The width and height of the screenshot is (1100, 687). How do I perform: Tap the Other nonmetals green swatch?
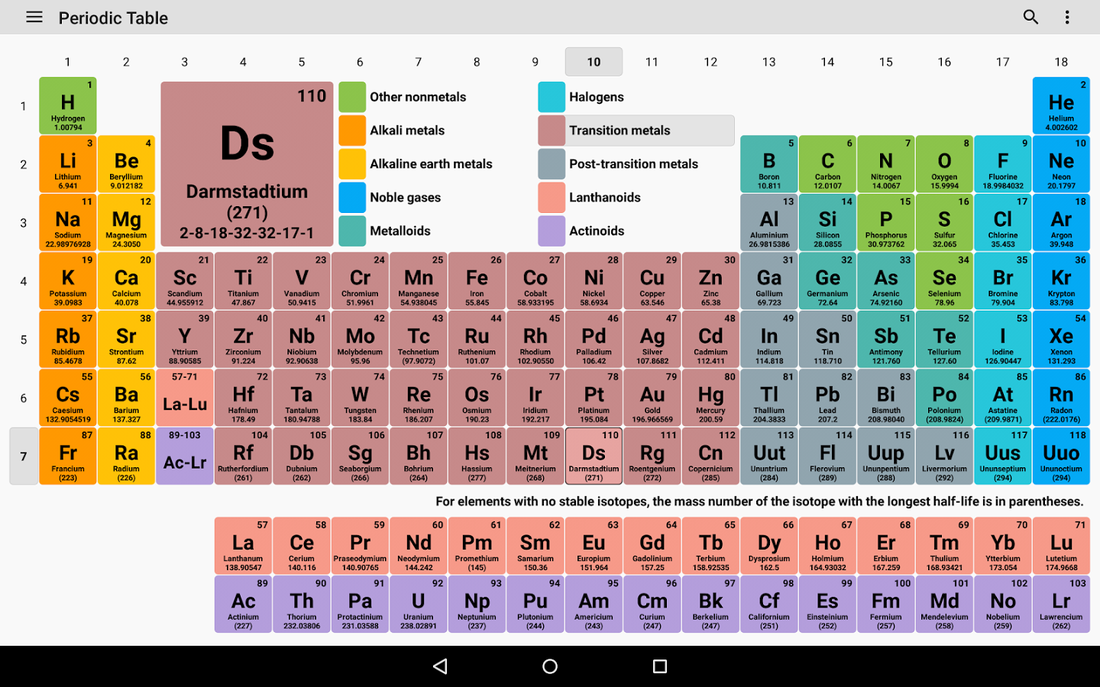352,97
